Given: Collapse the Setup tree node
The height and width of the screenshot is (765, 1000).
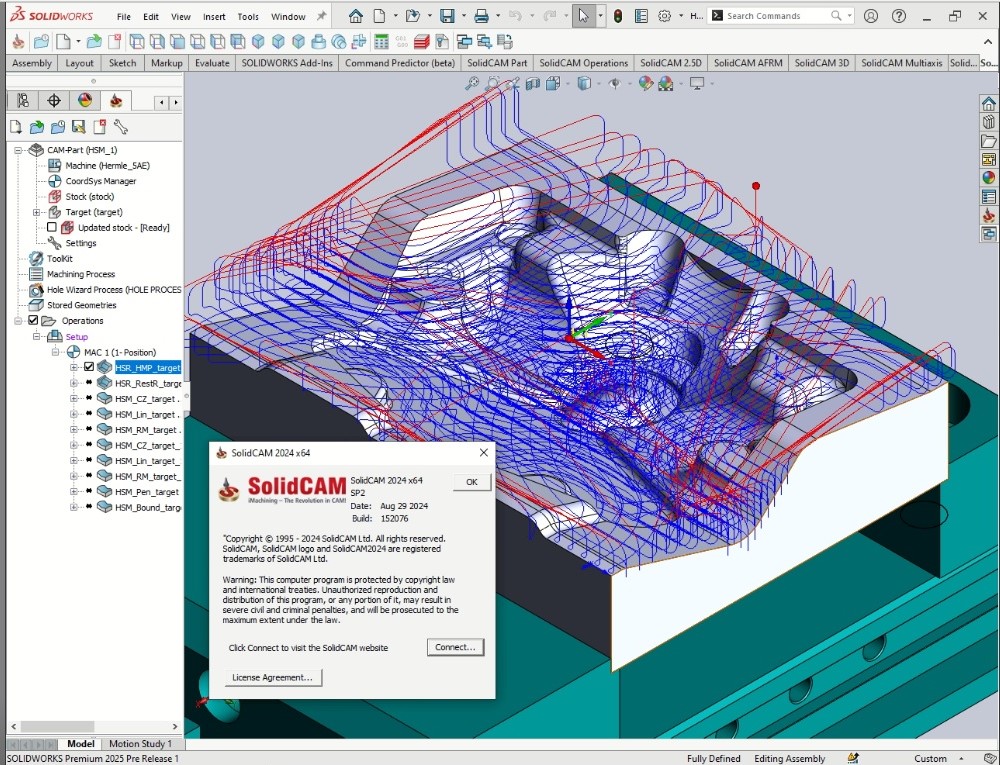Looking at the screenshot, I should coord(36,337).
